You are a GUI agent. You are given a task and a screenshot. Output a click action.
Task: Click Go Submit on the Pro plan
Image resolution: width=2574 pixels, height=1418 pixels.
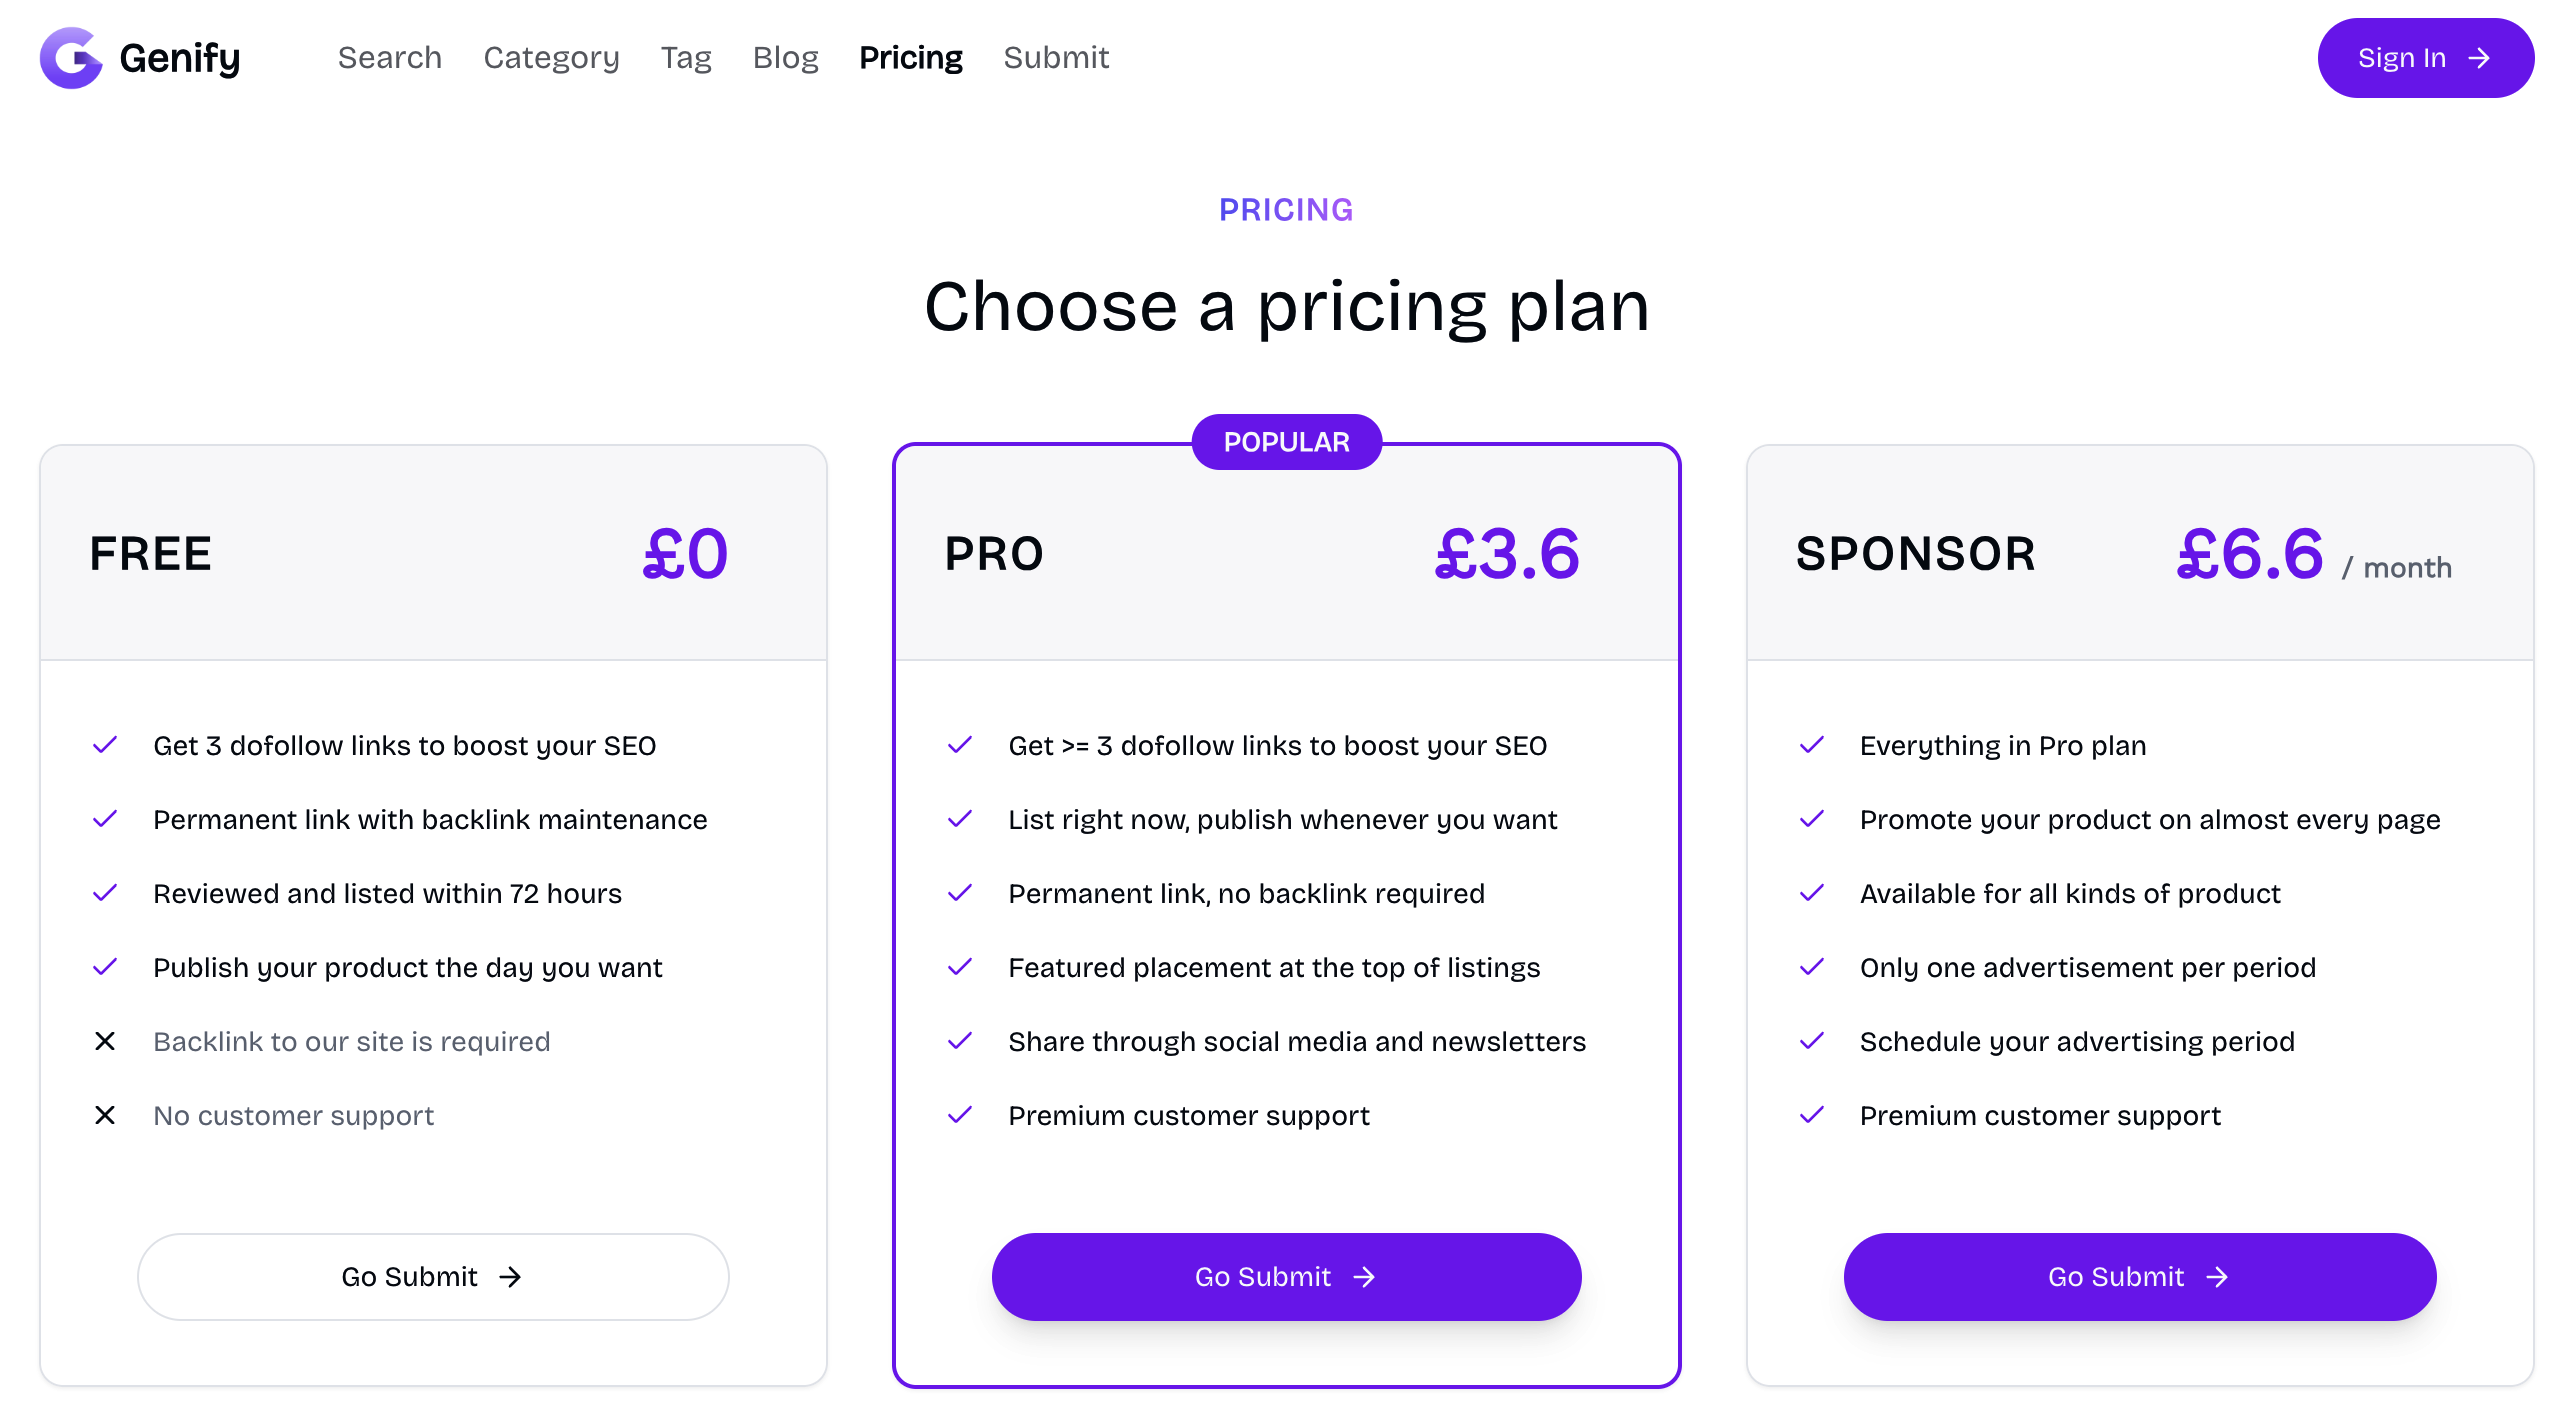click(1286, 1277)
